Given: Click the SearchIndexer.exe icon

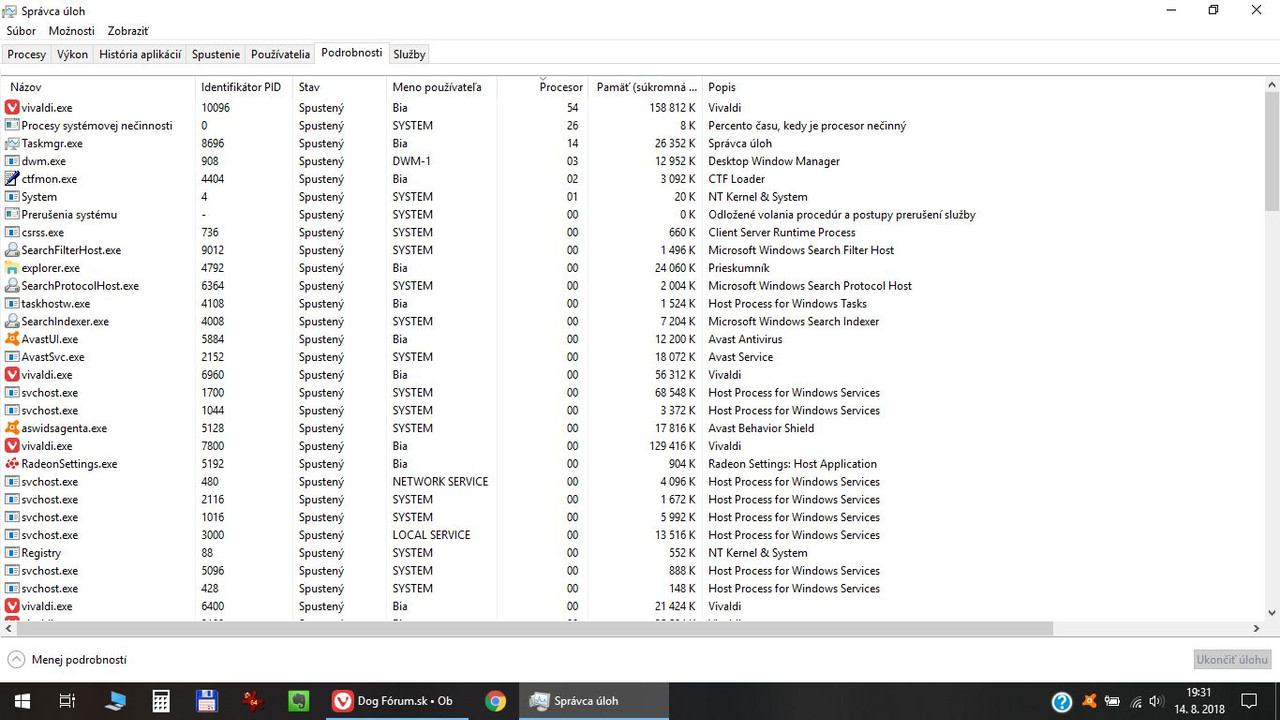Looking at the screenshot, I should 12,321.
